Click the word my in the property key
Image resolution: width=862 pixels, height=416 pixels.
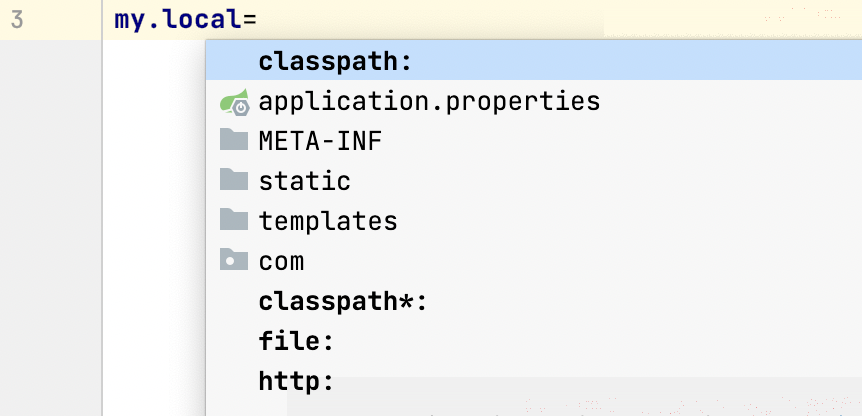point(127,22)
